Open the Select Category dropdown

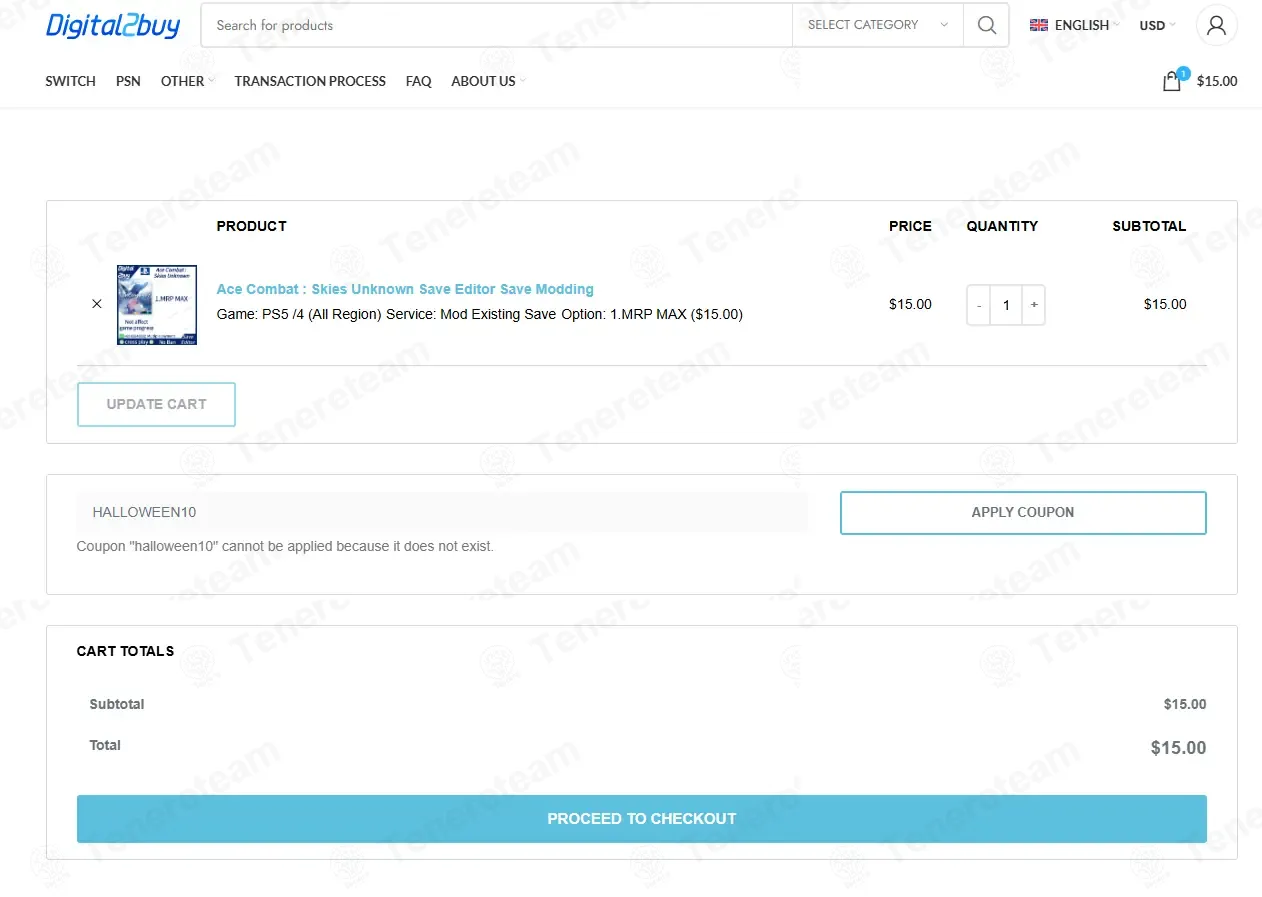click(x=878, y=25)
